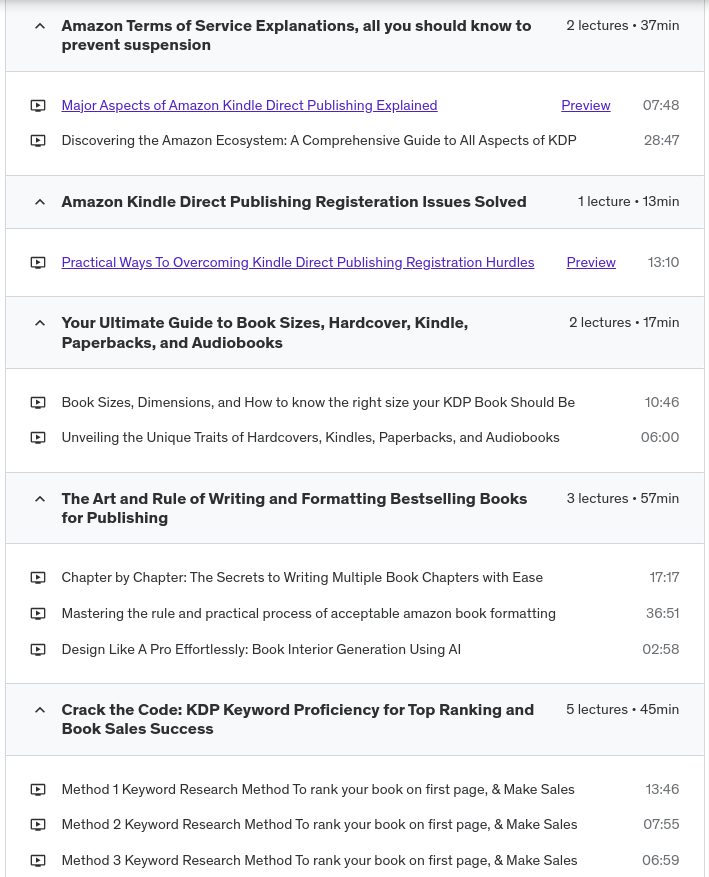
Task: Collapse the Crack the Code KDP Keyword section
Action: click(40, 710)
